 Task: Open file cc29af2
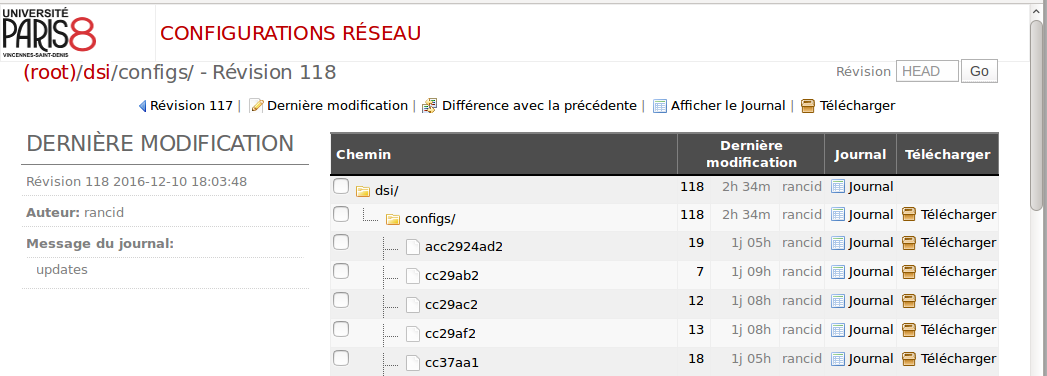(x=451, y=334)
